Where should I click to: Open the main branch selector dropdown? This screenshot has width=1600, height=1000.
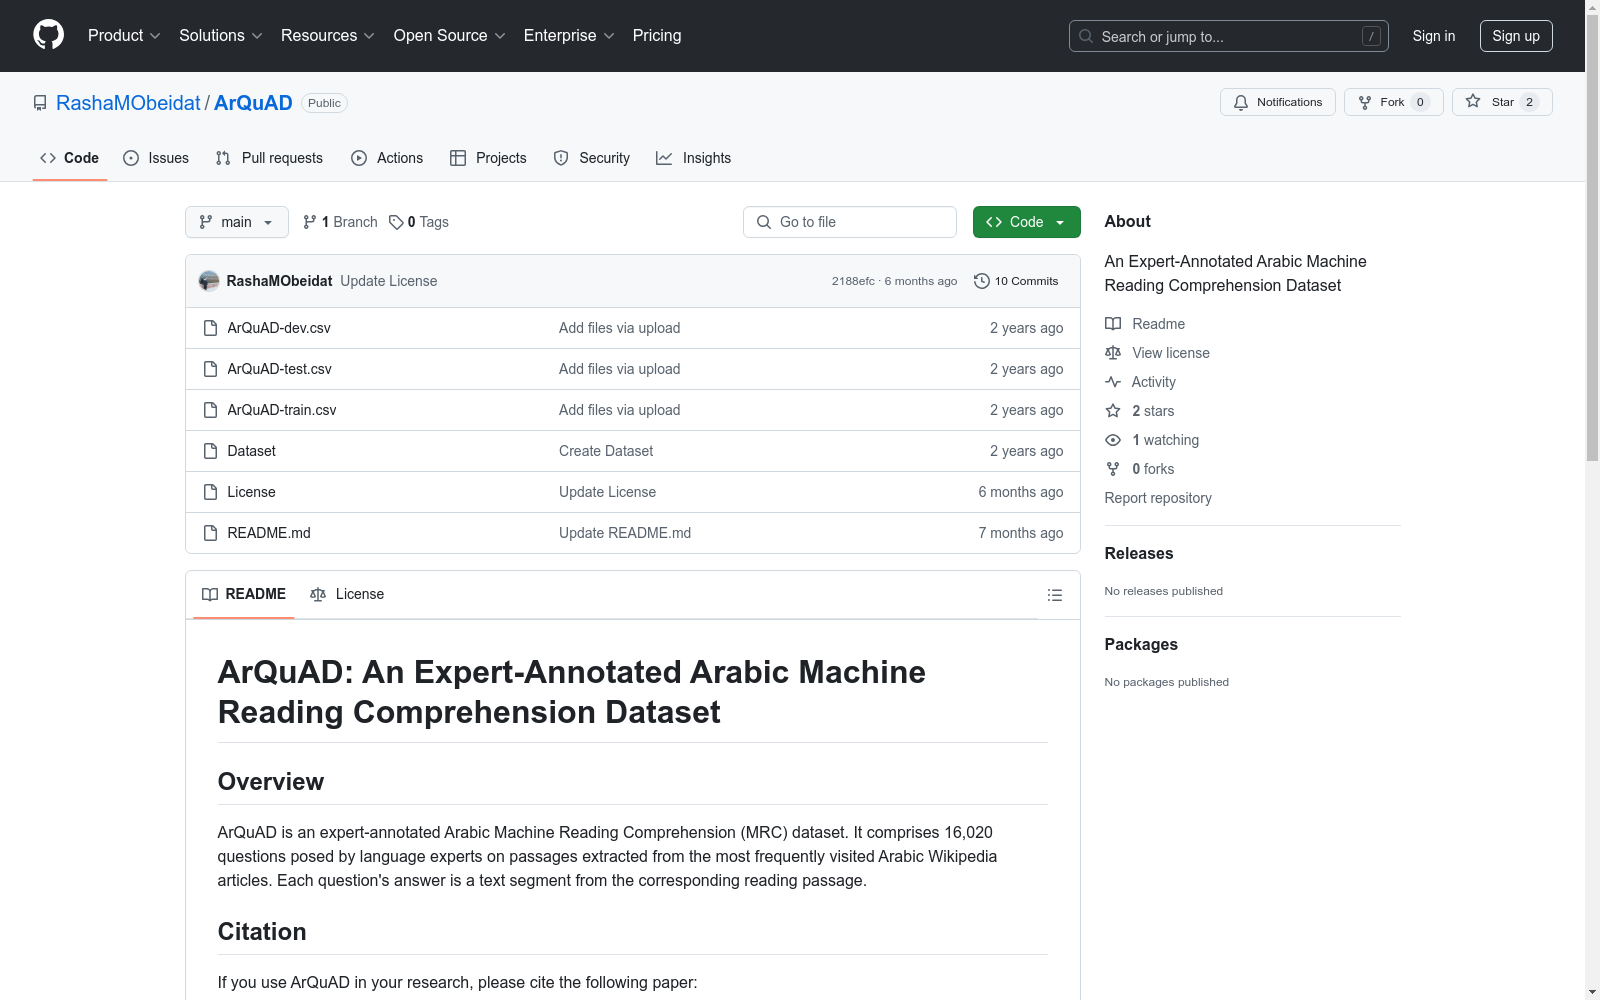(237, 222)
